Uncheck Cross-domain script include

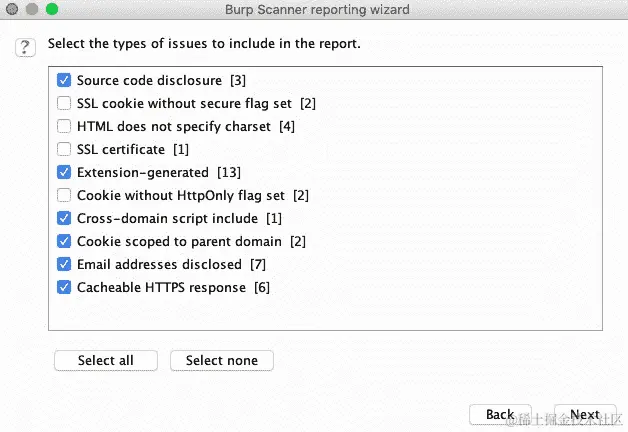[64, 218]
